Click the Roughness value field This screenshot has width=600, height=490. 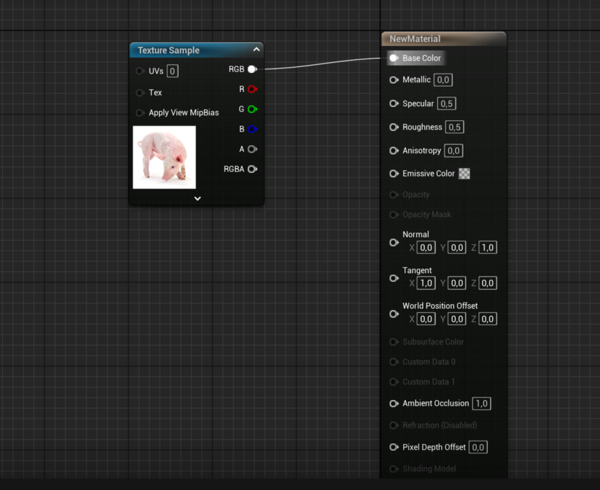click(455, 127)
